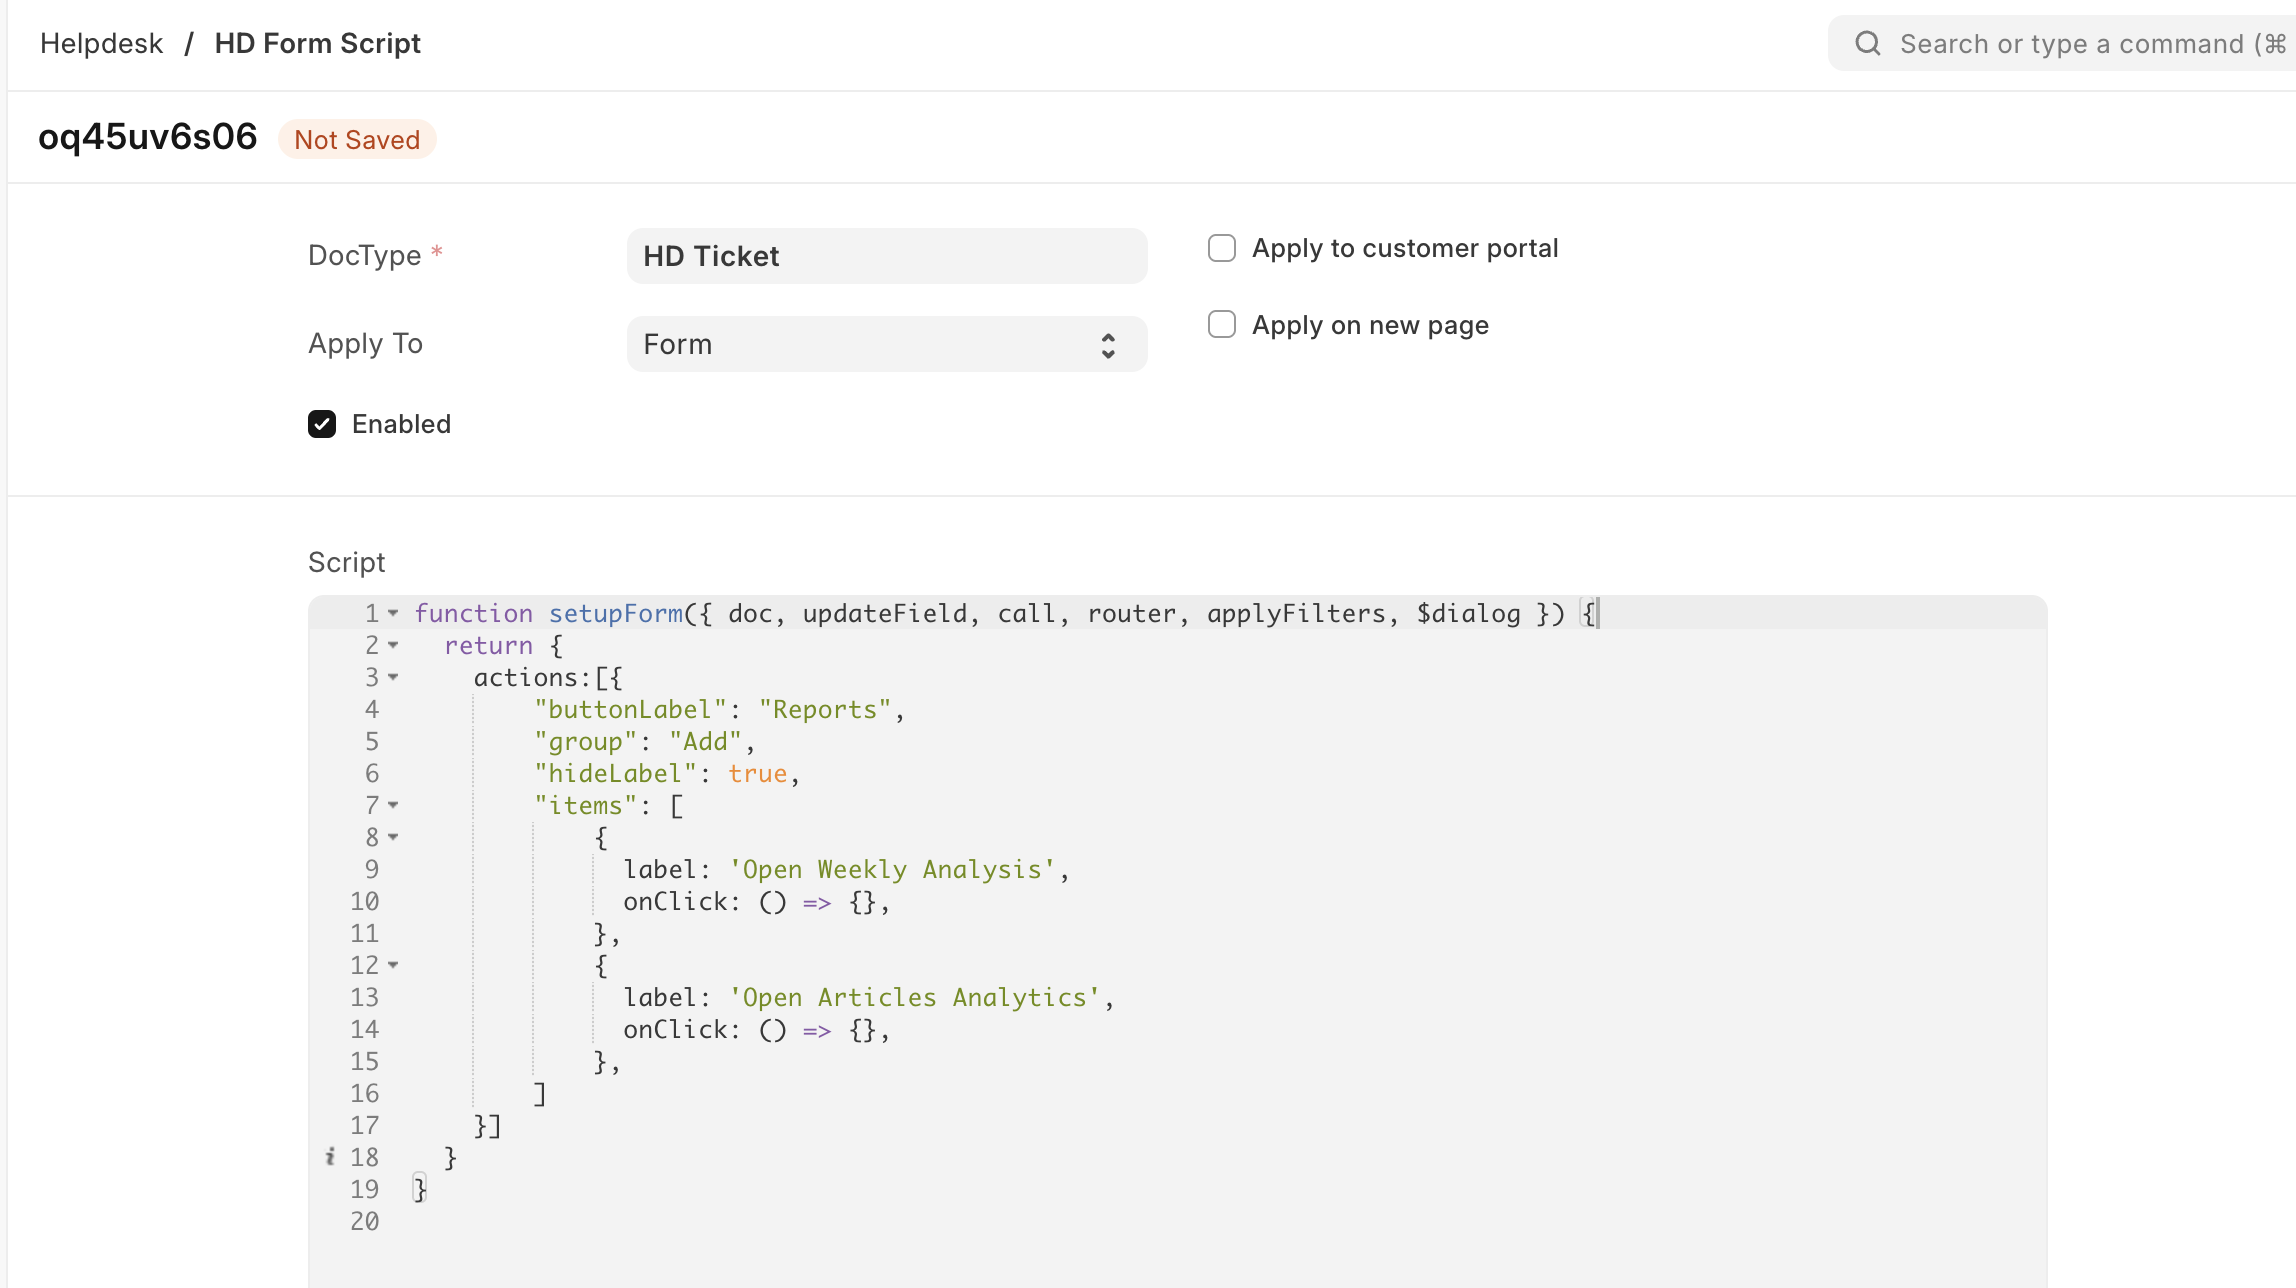The image size is (2296, 1288).
Task: Check Apply to customer portal
Action: [1222, 248]
